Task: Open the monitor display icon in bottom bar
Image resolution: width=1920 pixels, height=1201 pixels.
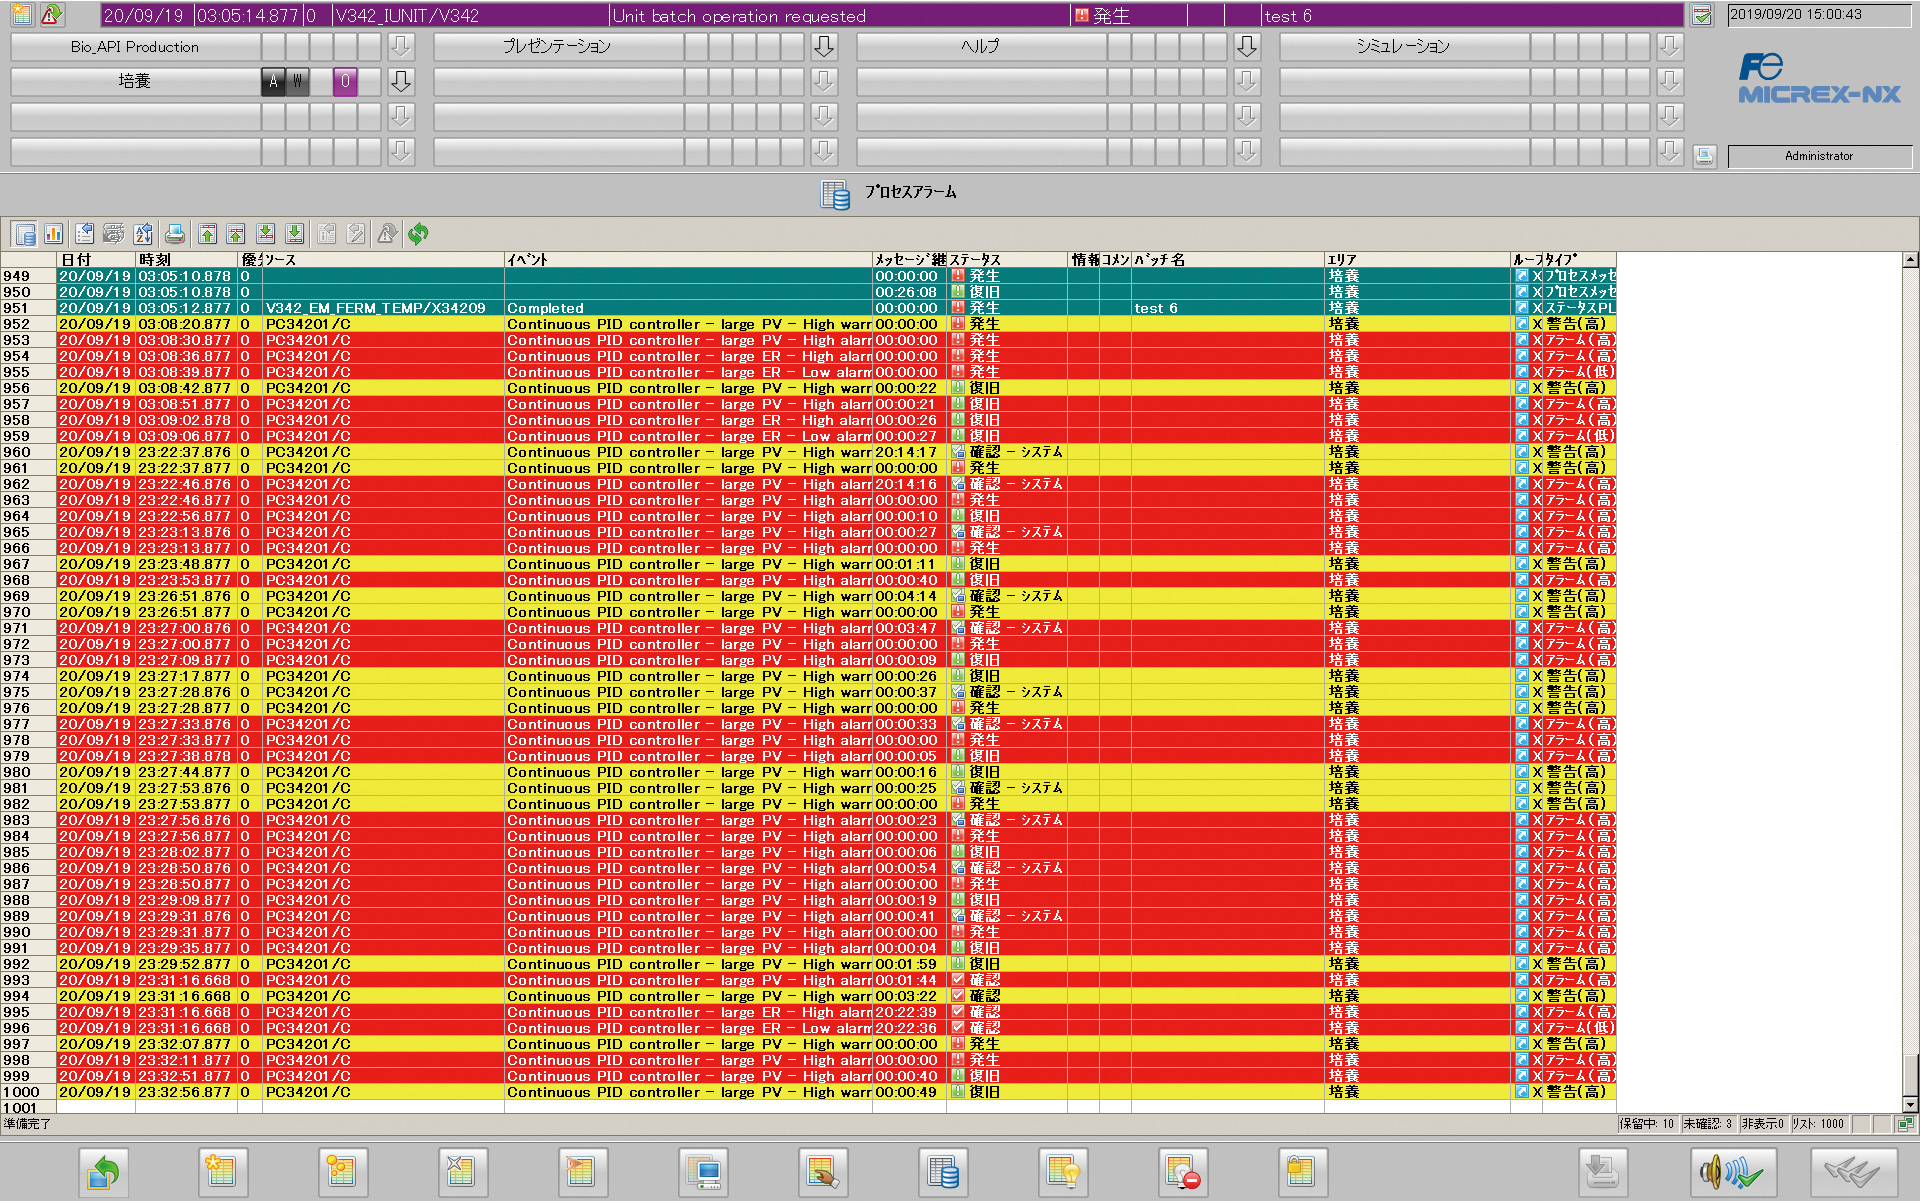Action: click(703, 1172)
